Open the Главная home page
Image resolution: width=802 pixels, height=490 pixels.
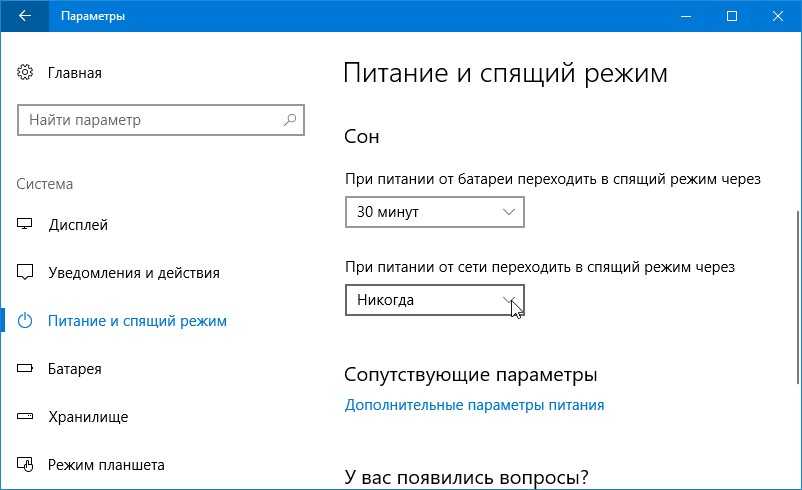(x=75, y=73)
